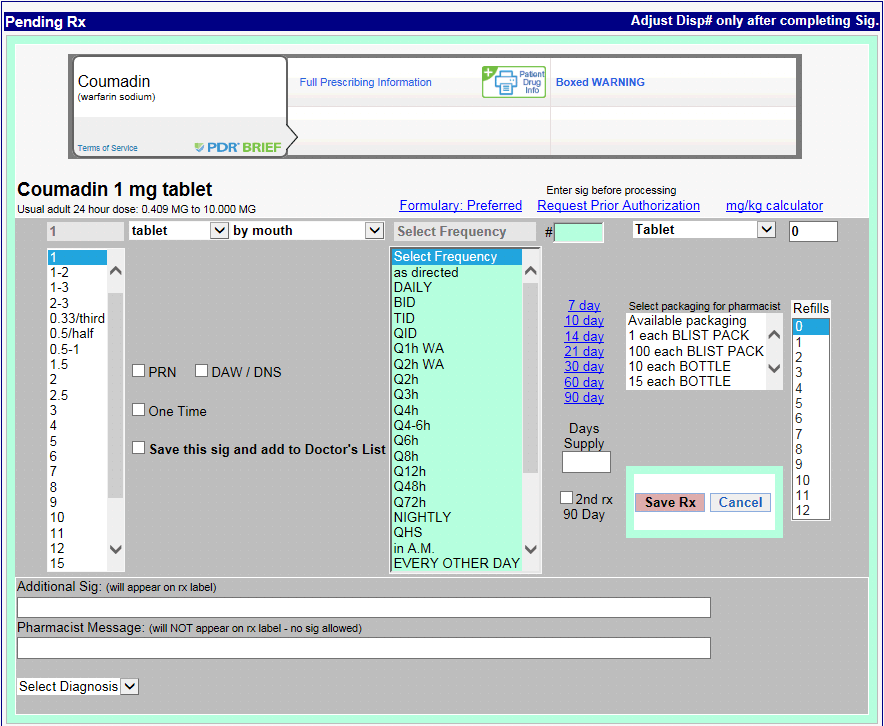The image size is (884, 726).
Task: Open Full Prescribing Information link
Action: pyautogui.click(x=365, y=82)
